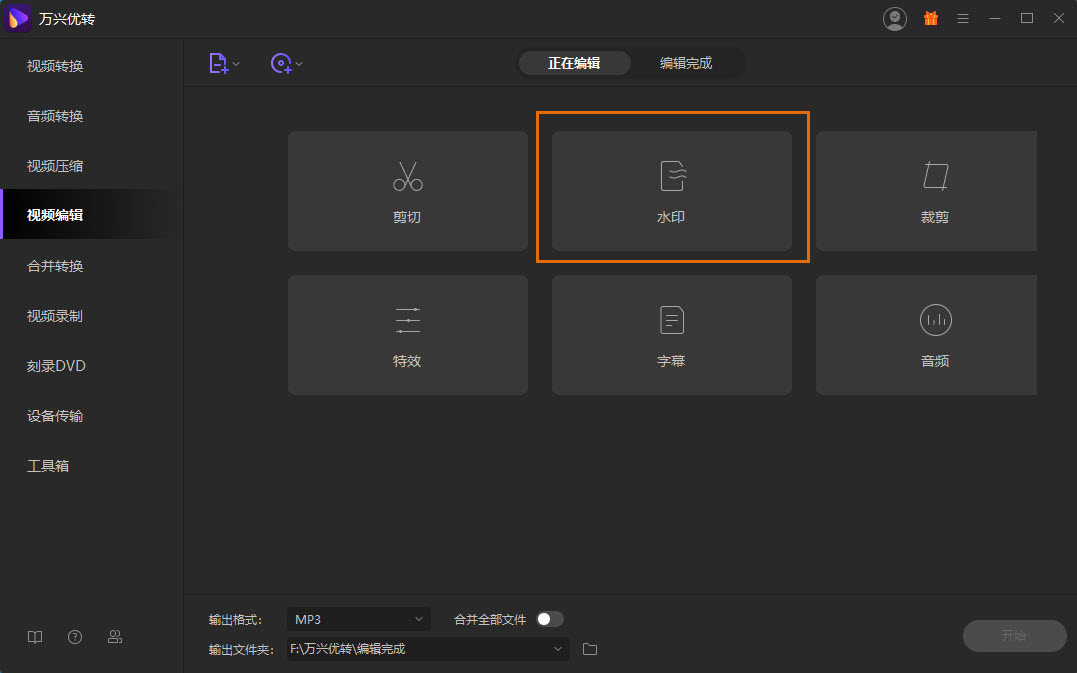Screen dimensions: 1077x673
Task: Click the gift box icon
Action: pyautogui.click(x=930, y=18)
